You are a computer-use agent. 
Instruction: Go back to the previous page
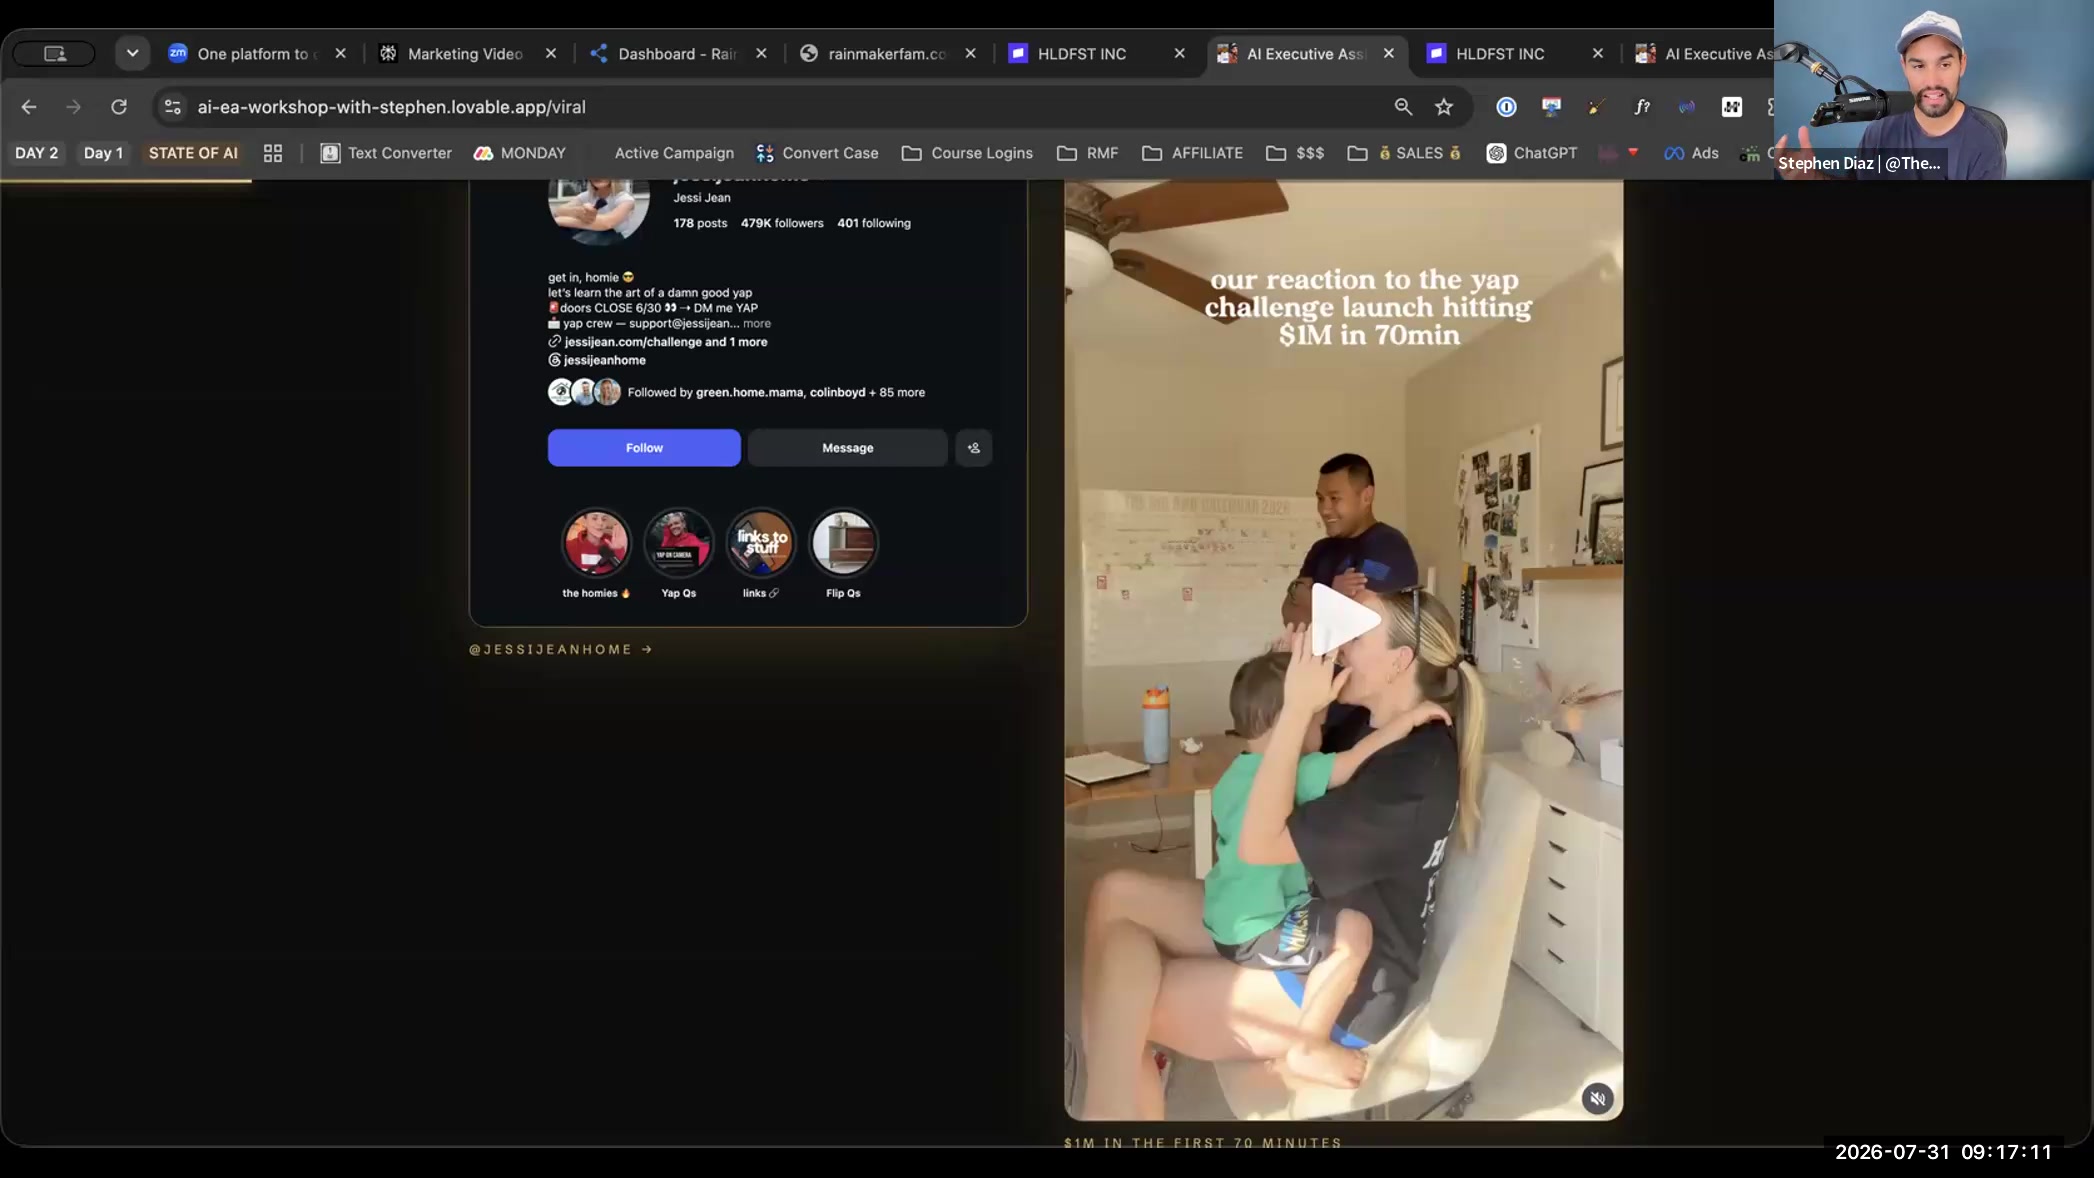point(29,107)
